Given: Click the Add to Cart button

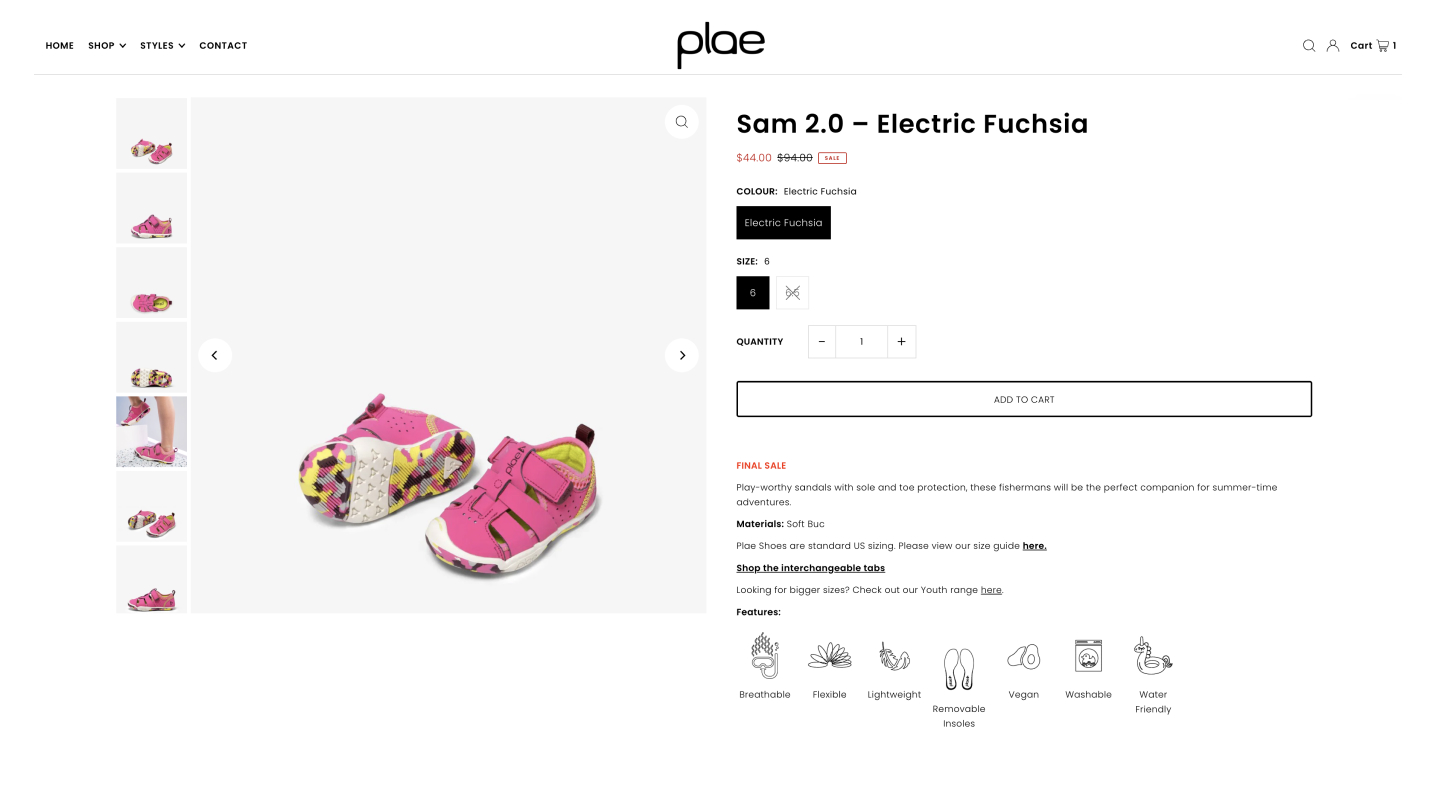Looking at the screenshot, I should [x=1023, y=399].
